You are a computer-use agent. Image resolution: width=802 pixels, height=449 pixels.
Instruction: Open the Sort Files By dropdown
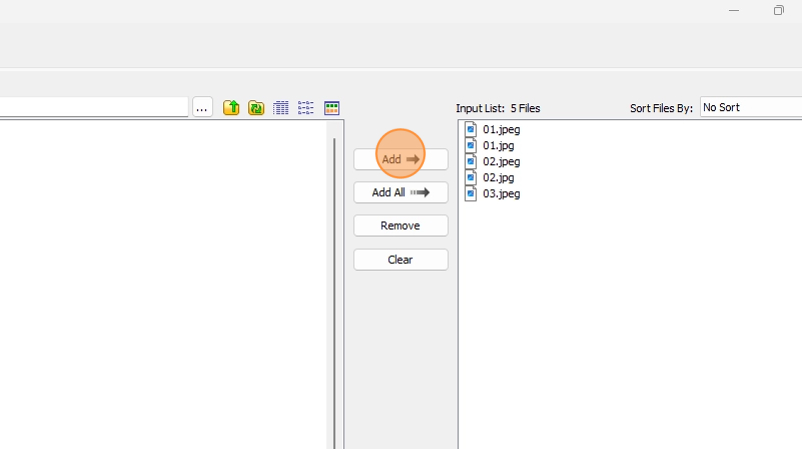pos(750,107)
